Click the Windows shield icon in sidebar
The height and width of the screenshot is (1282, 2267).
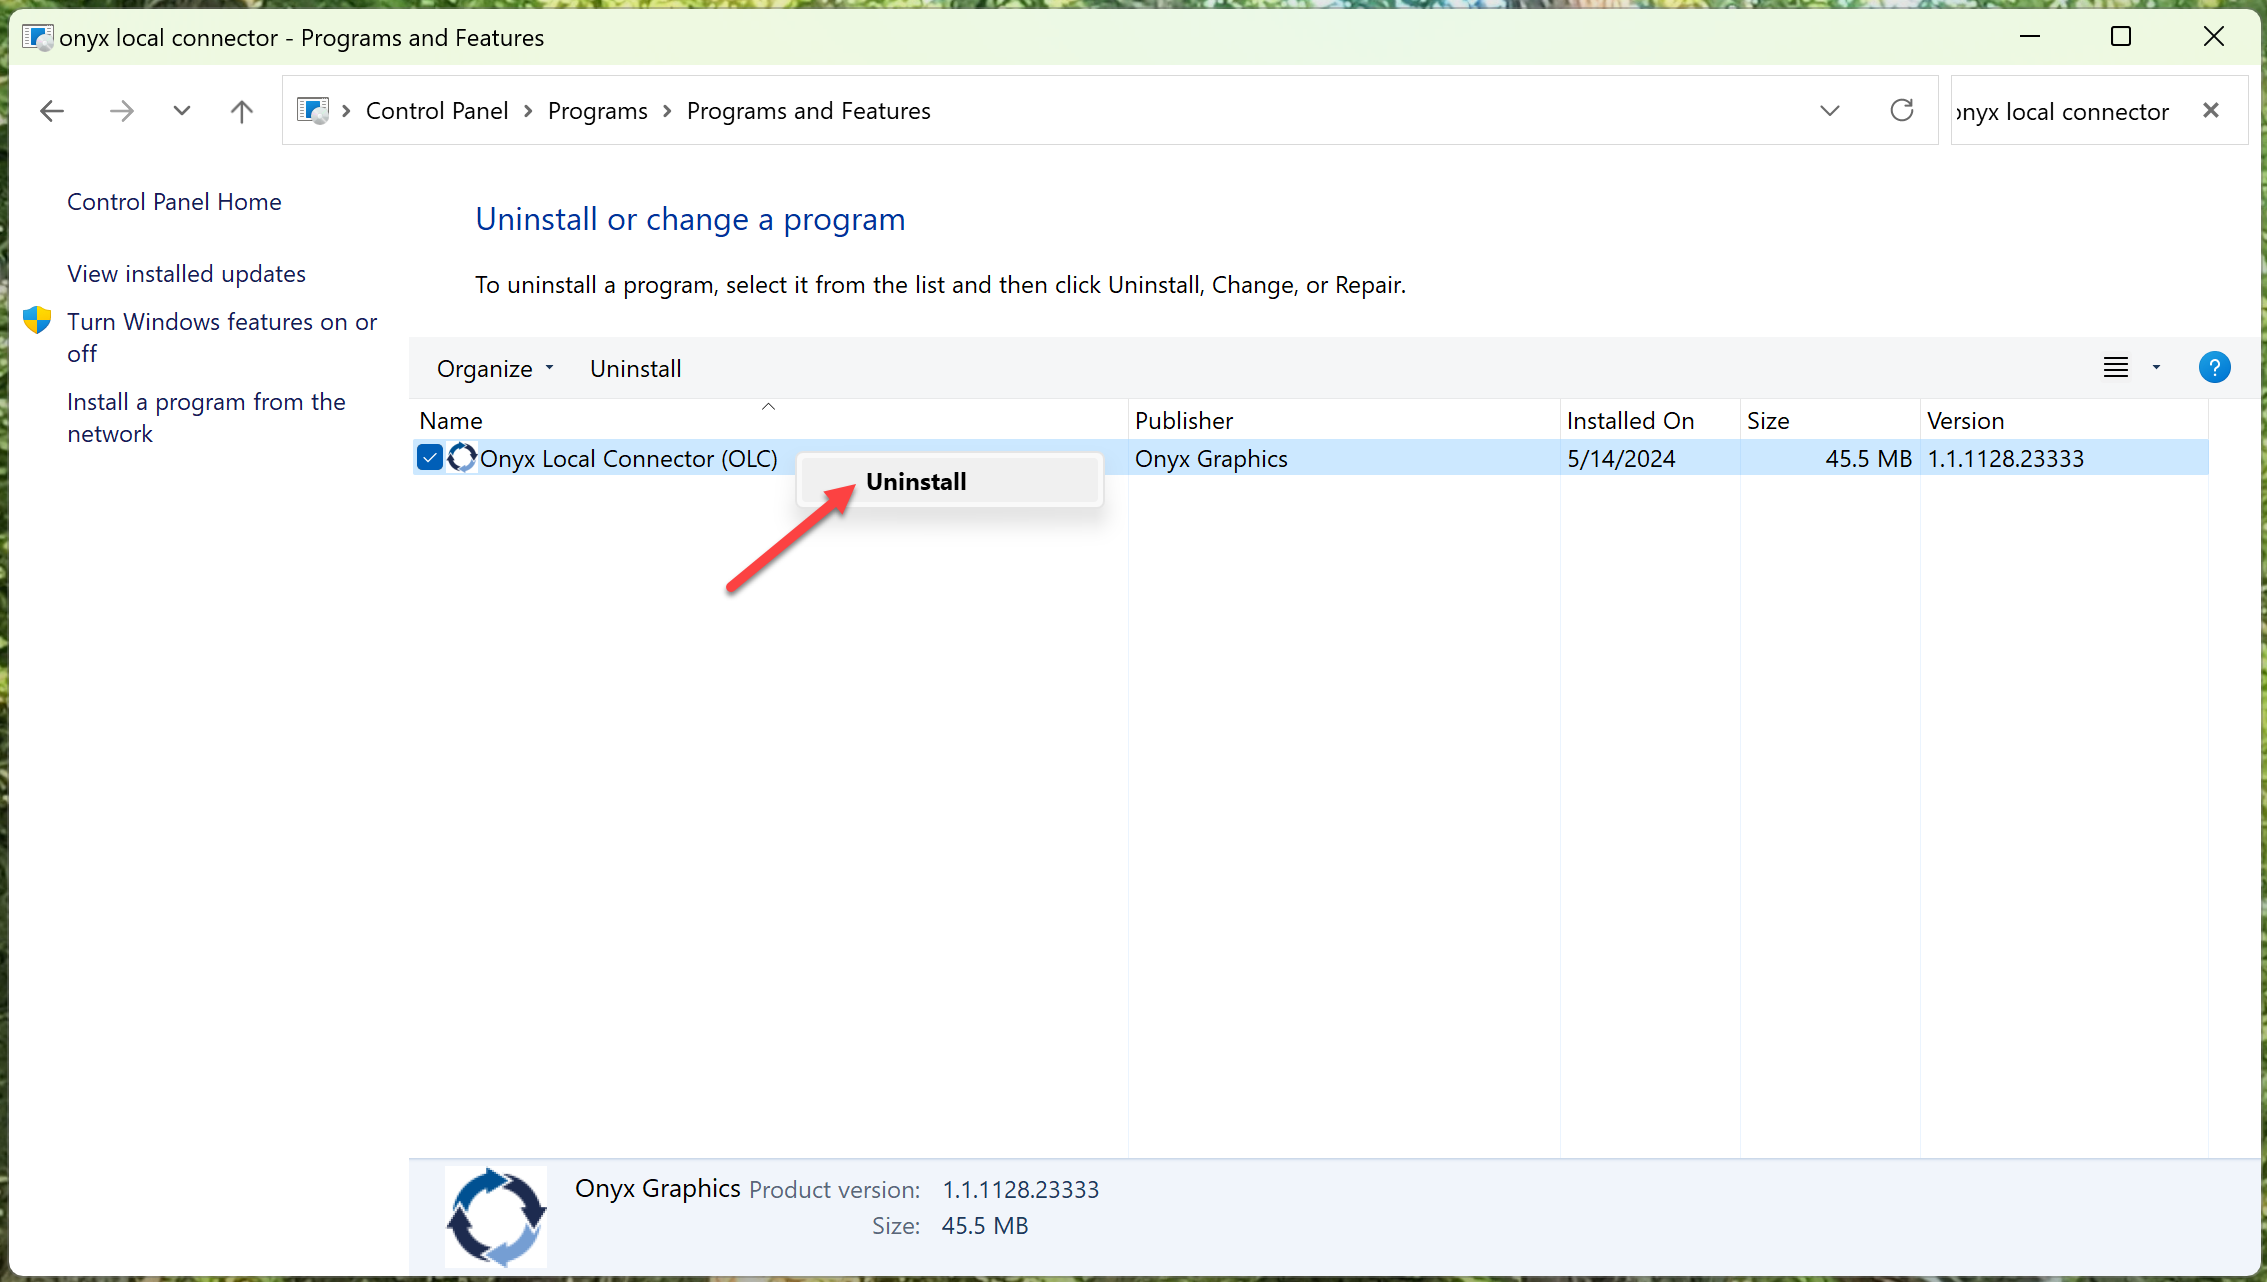tap(37, 320)
